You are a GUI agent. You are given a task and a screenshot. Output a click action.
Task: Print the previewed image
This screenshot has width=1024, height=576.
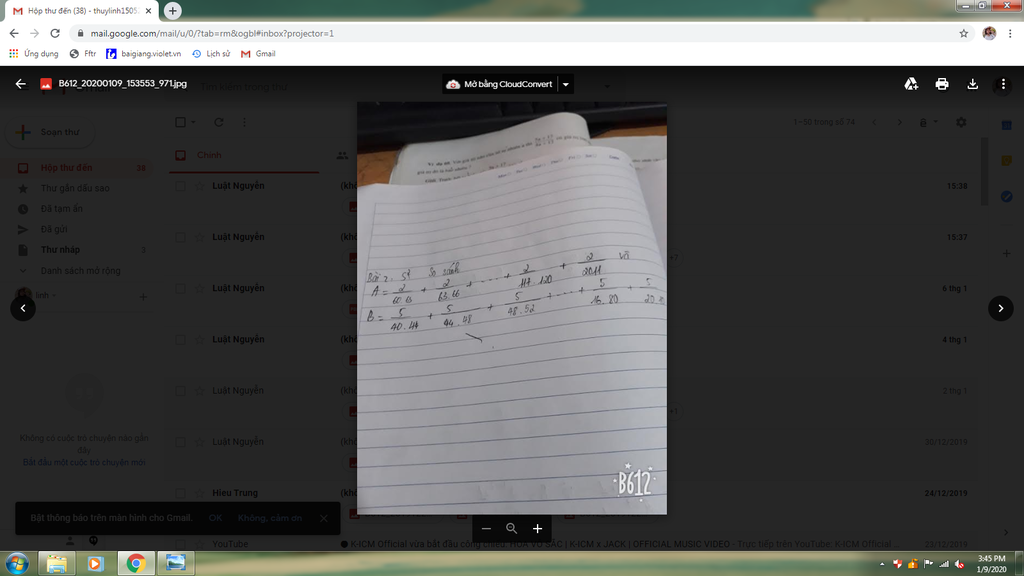(x=942, y=84)
